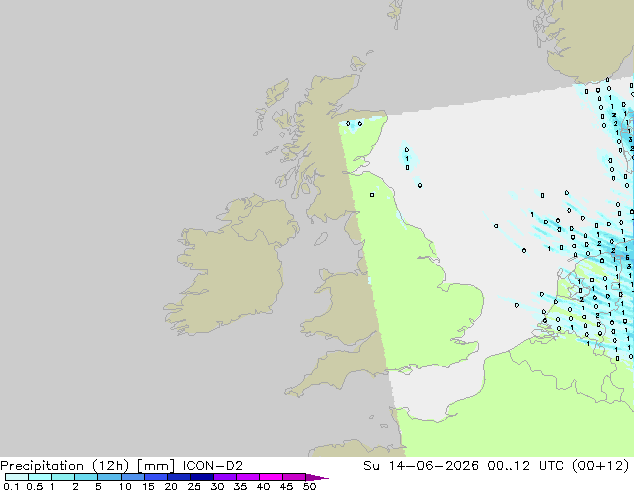The image size is (634, 490).
Task: Click the small rain cell off eastern Scotland
Action: [408, 158]
